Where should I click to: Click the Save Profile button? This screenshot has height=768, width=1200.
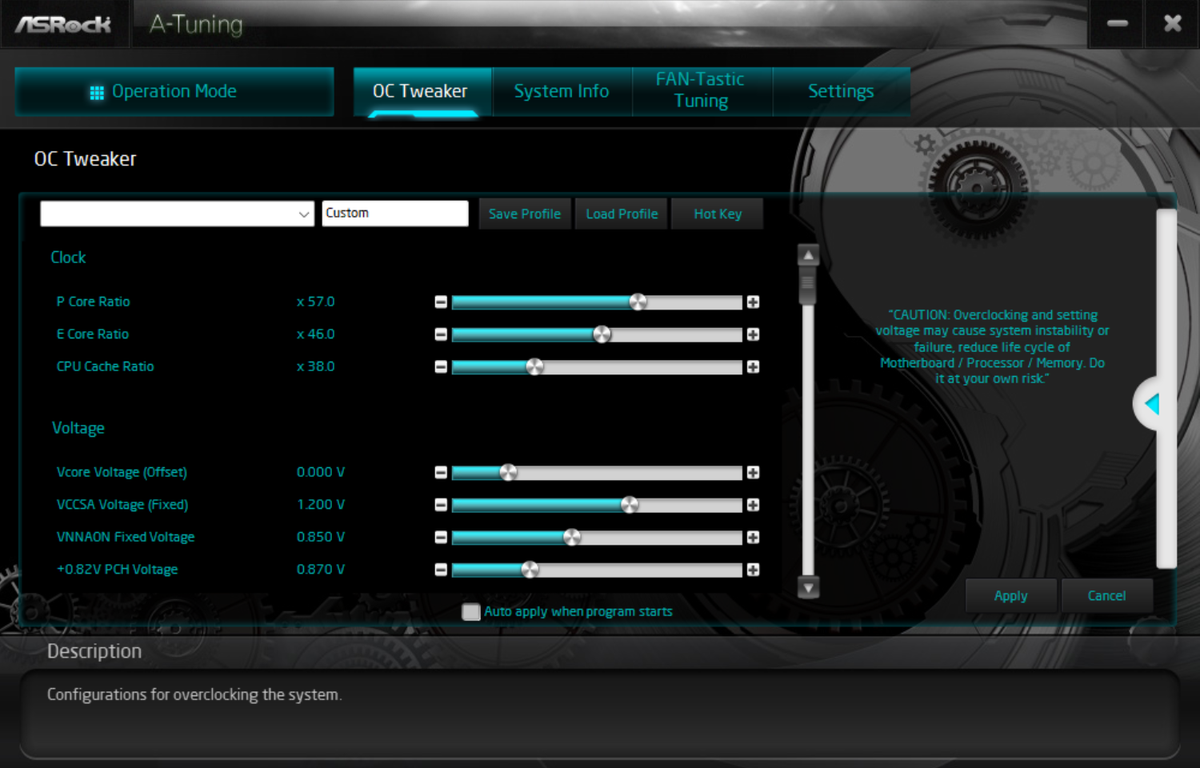tap(525, 214)
